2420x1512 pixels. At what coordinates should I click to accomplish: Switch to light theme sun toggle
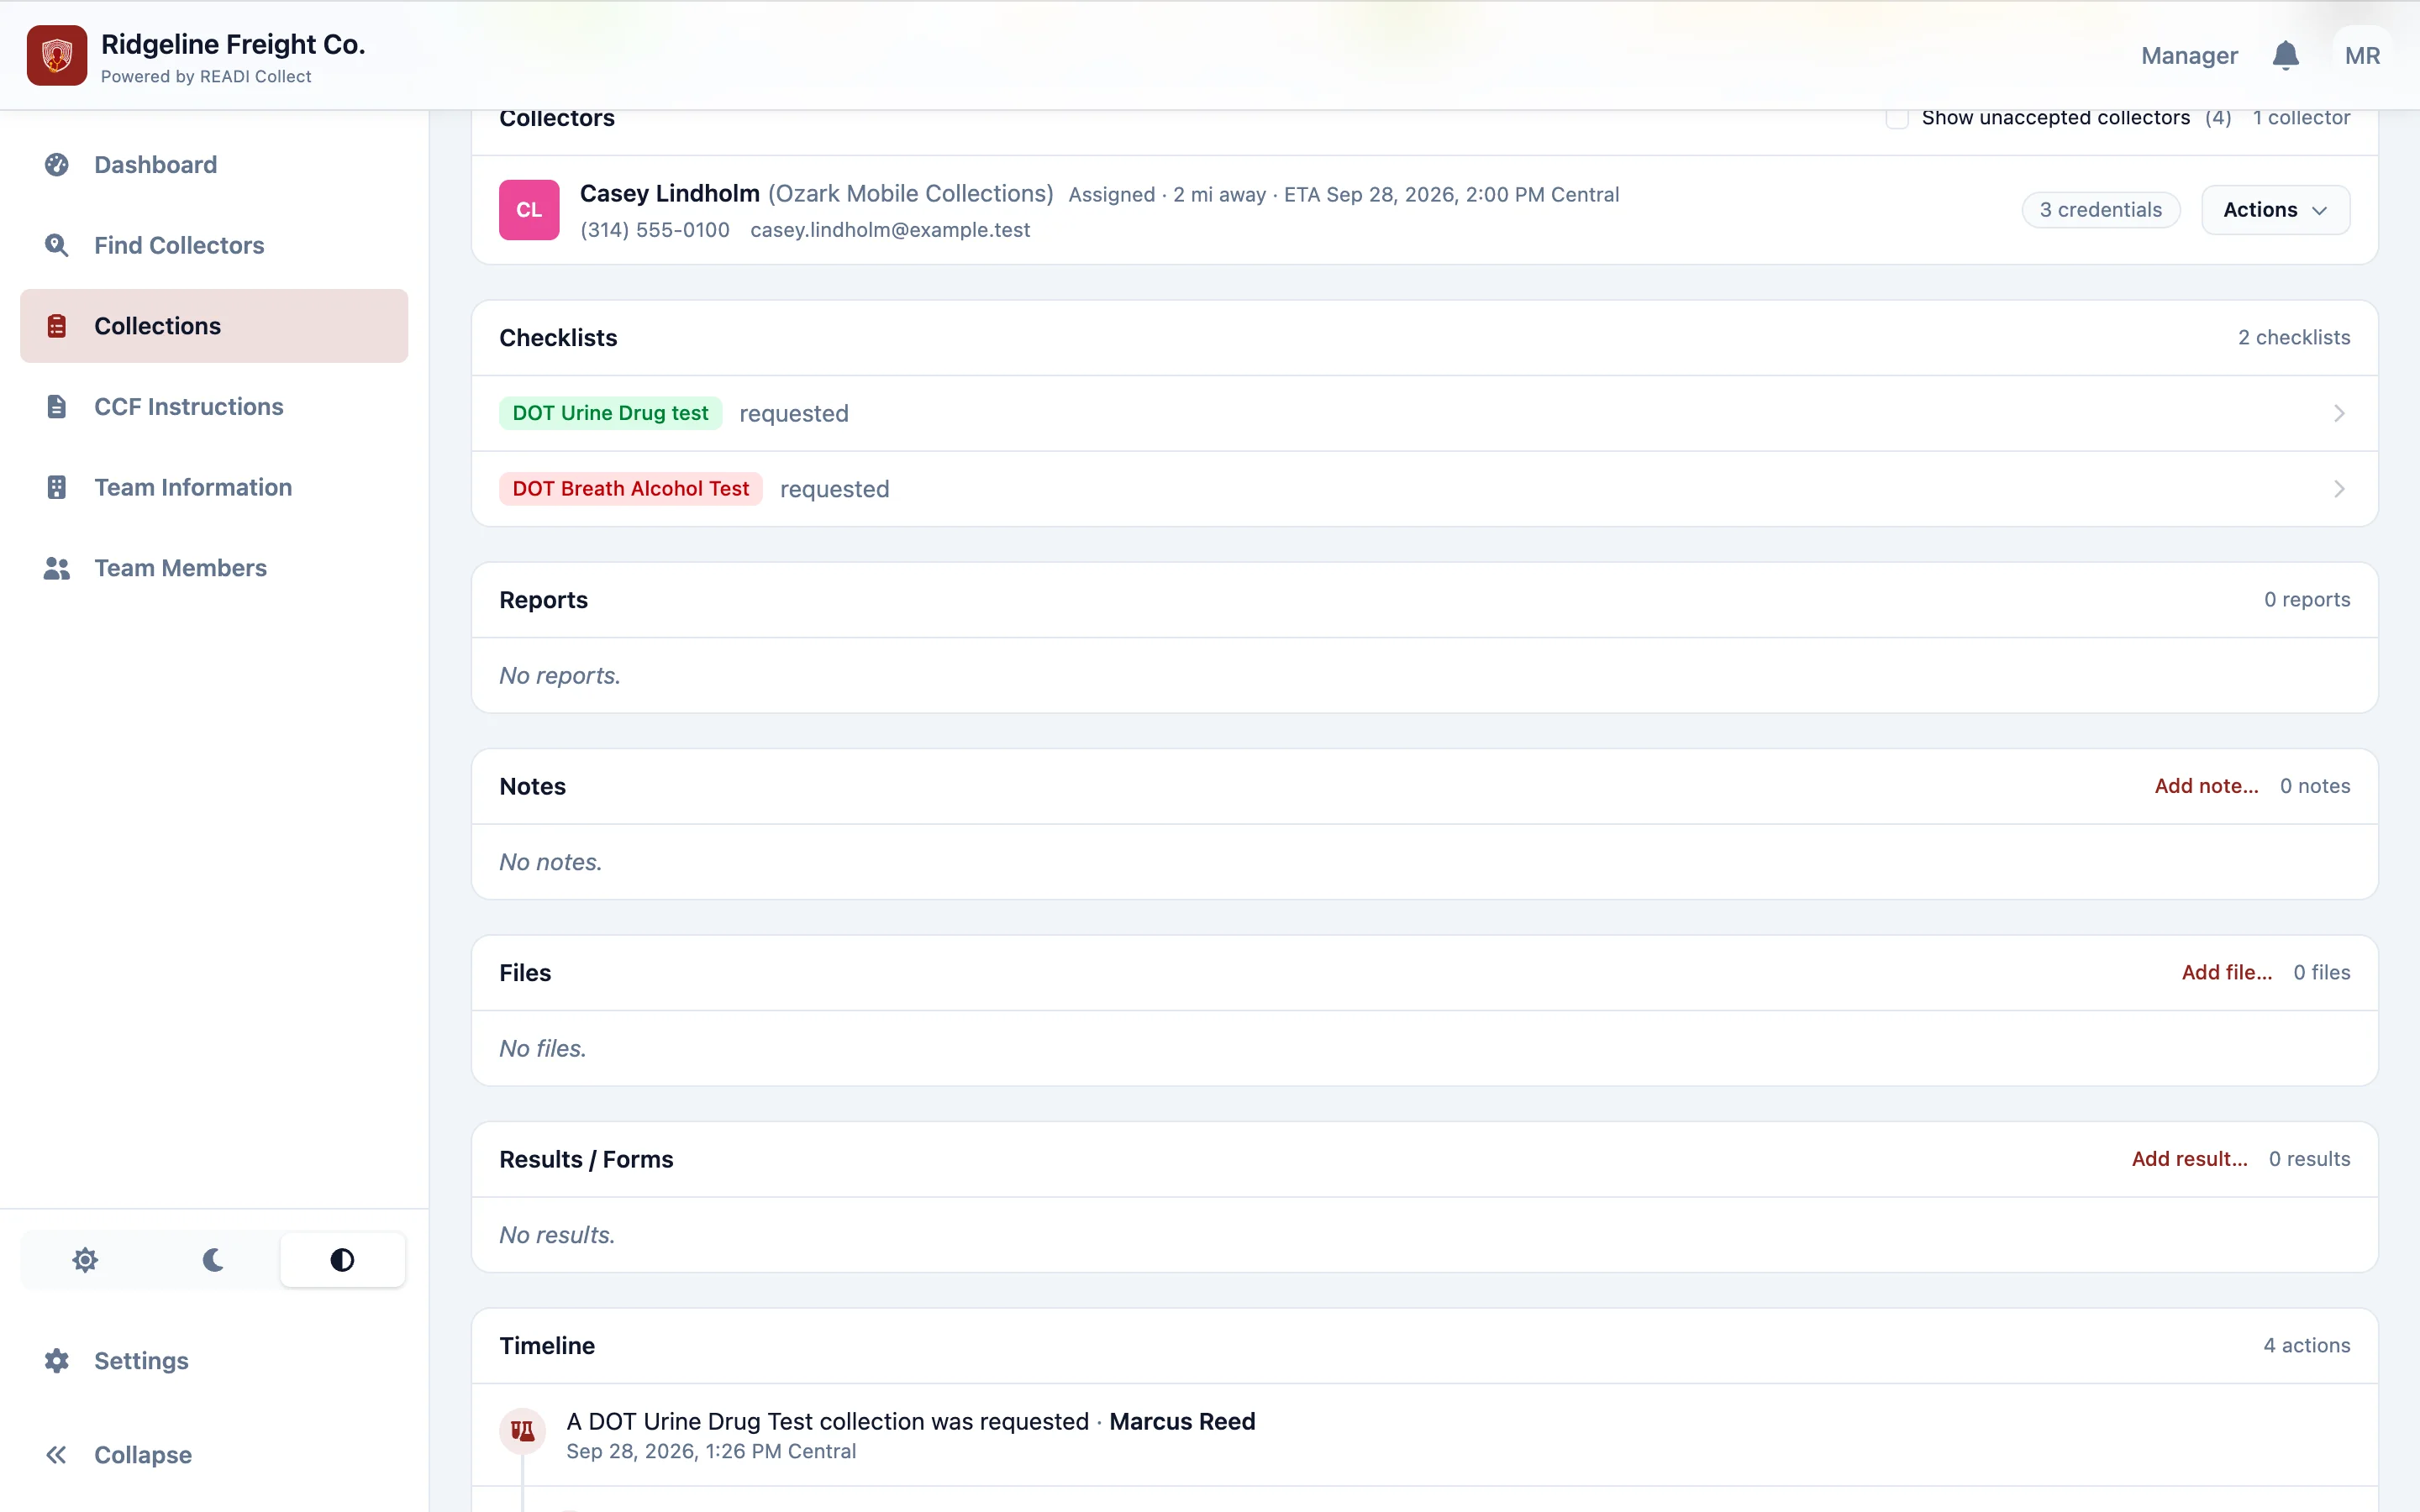85,1260
